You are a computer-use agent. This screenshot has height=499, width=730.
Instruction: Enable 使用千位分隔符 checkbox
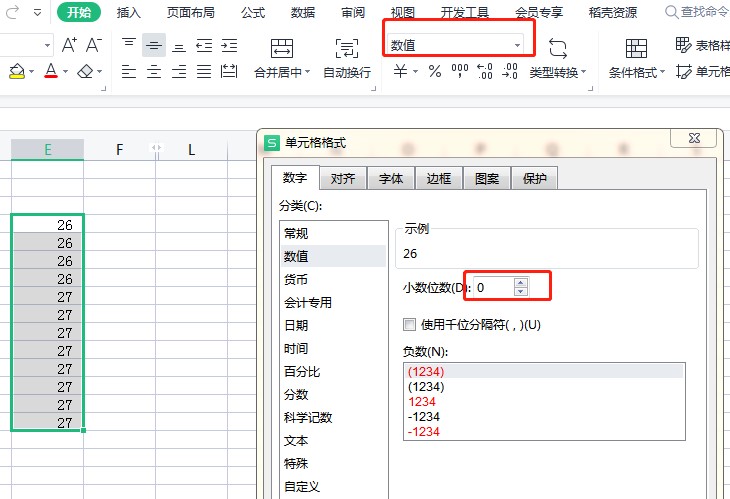click(409, 324)
